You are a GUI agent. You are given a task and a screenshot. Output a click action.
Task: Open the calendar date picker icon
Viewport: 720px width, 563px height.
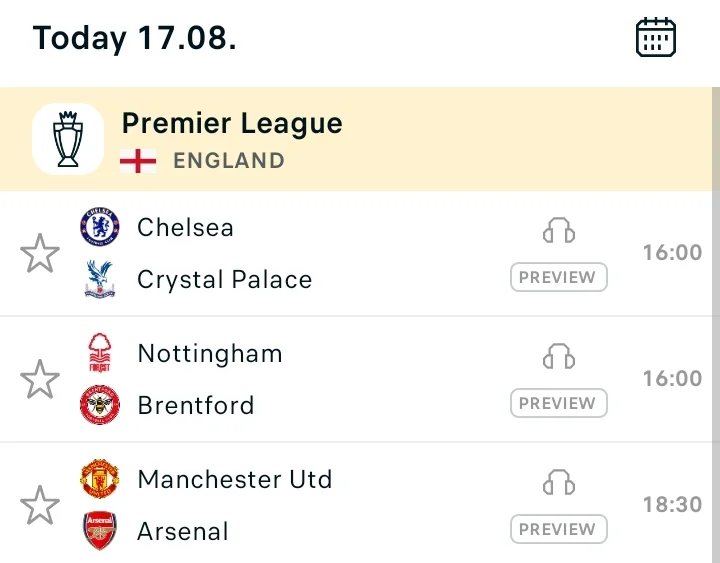pyautogui.click(x=656, y=37)
